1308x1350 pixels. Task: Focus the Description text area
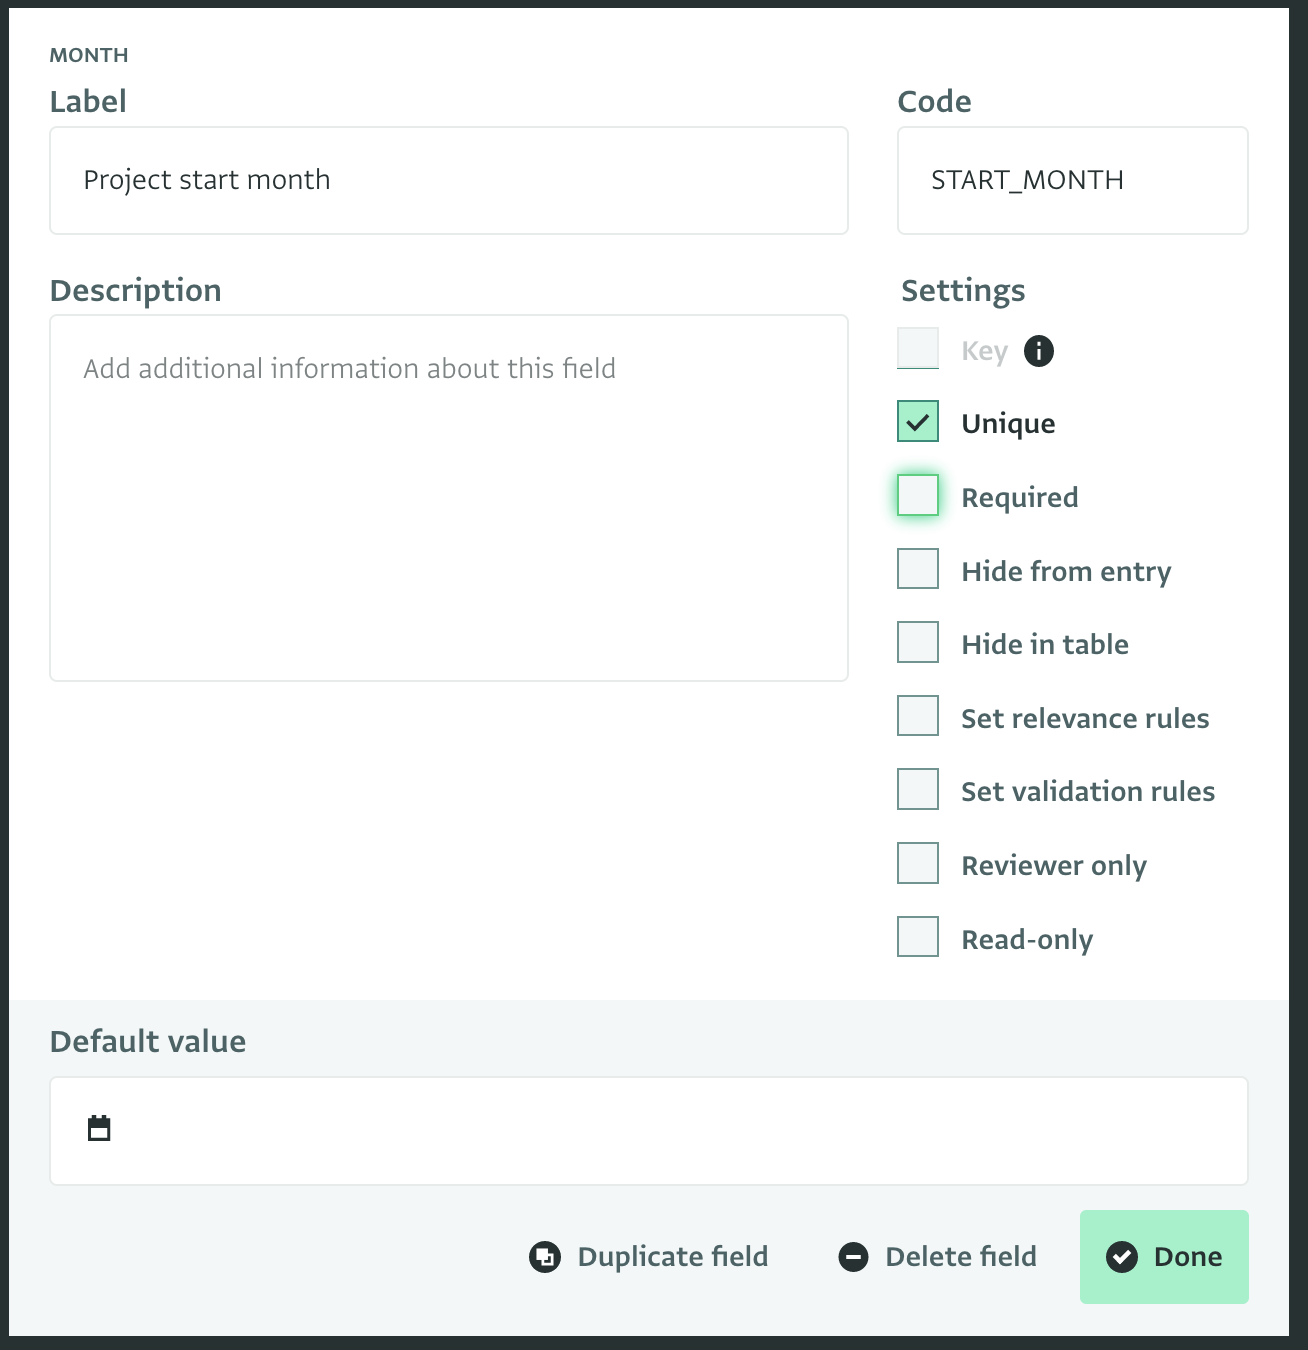(x=449, y=498)
